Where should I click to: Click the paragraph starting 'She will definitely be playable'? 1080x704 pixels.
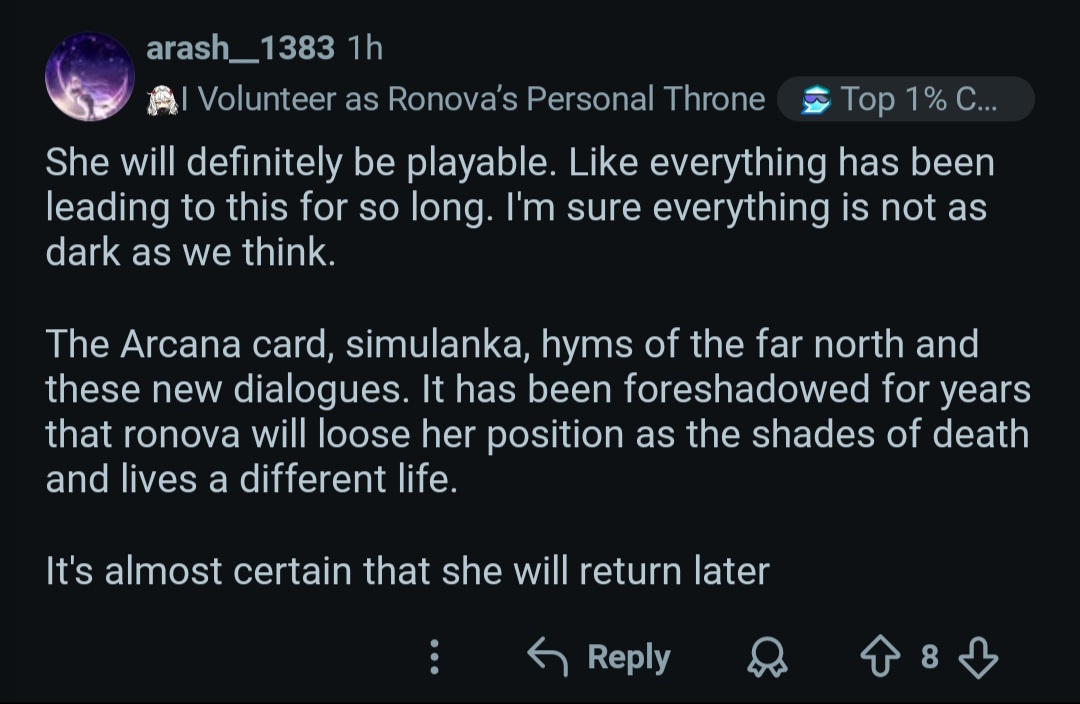click(x=520, y=207)
